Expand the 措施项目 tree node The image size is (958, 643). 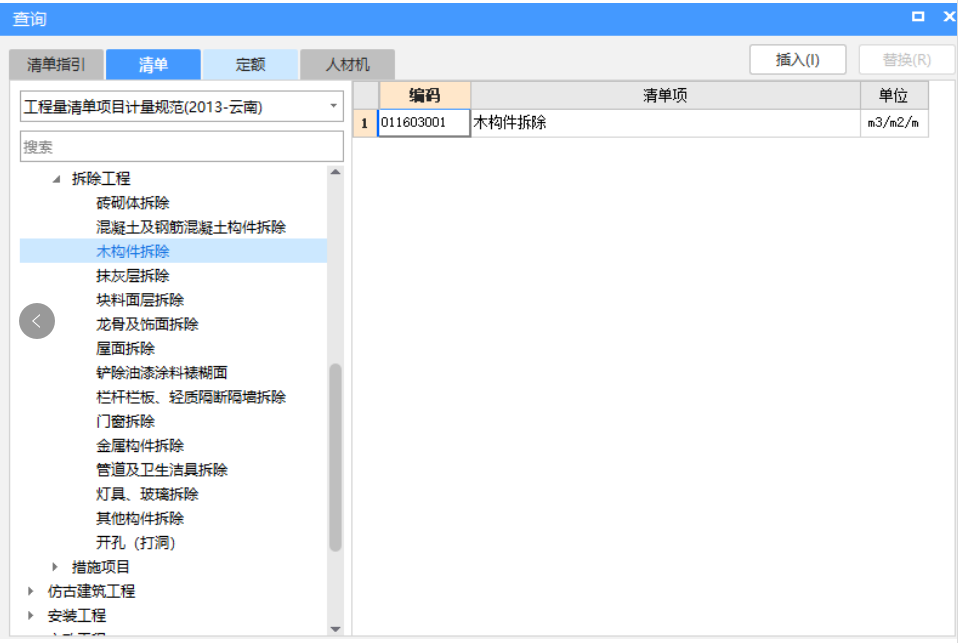[x=55, y=566]
